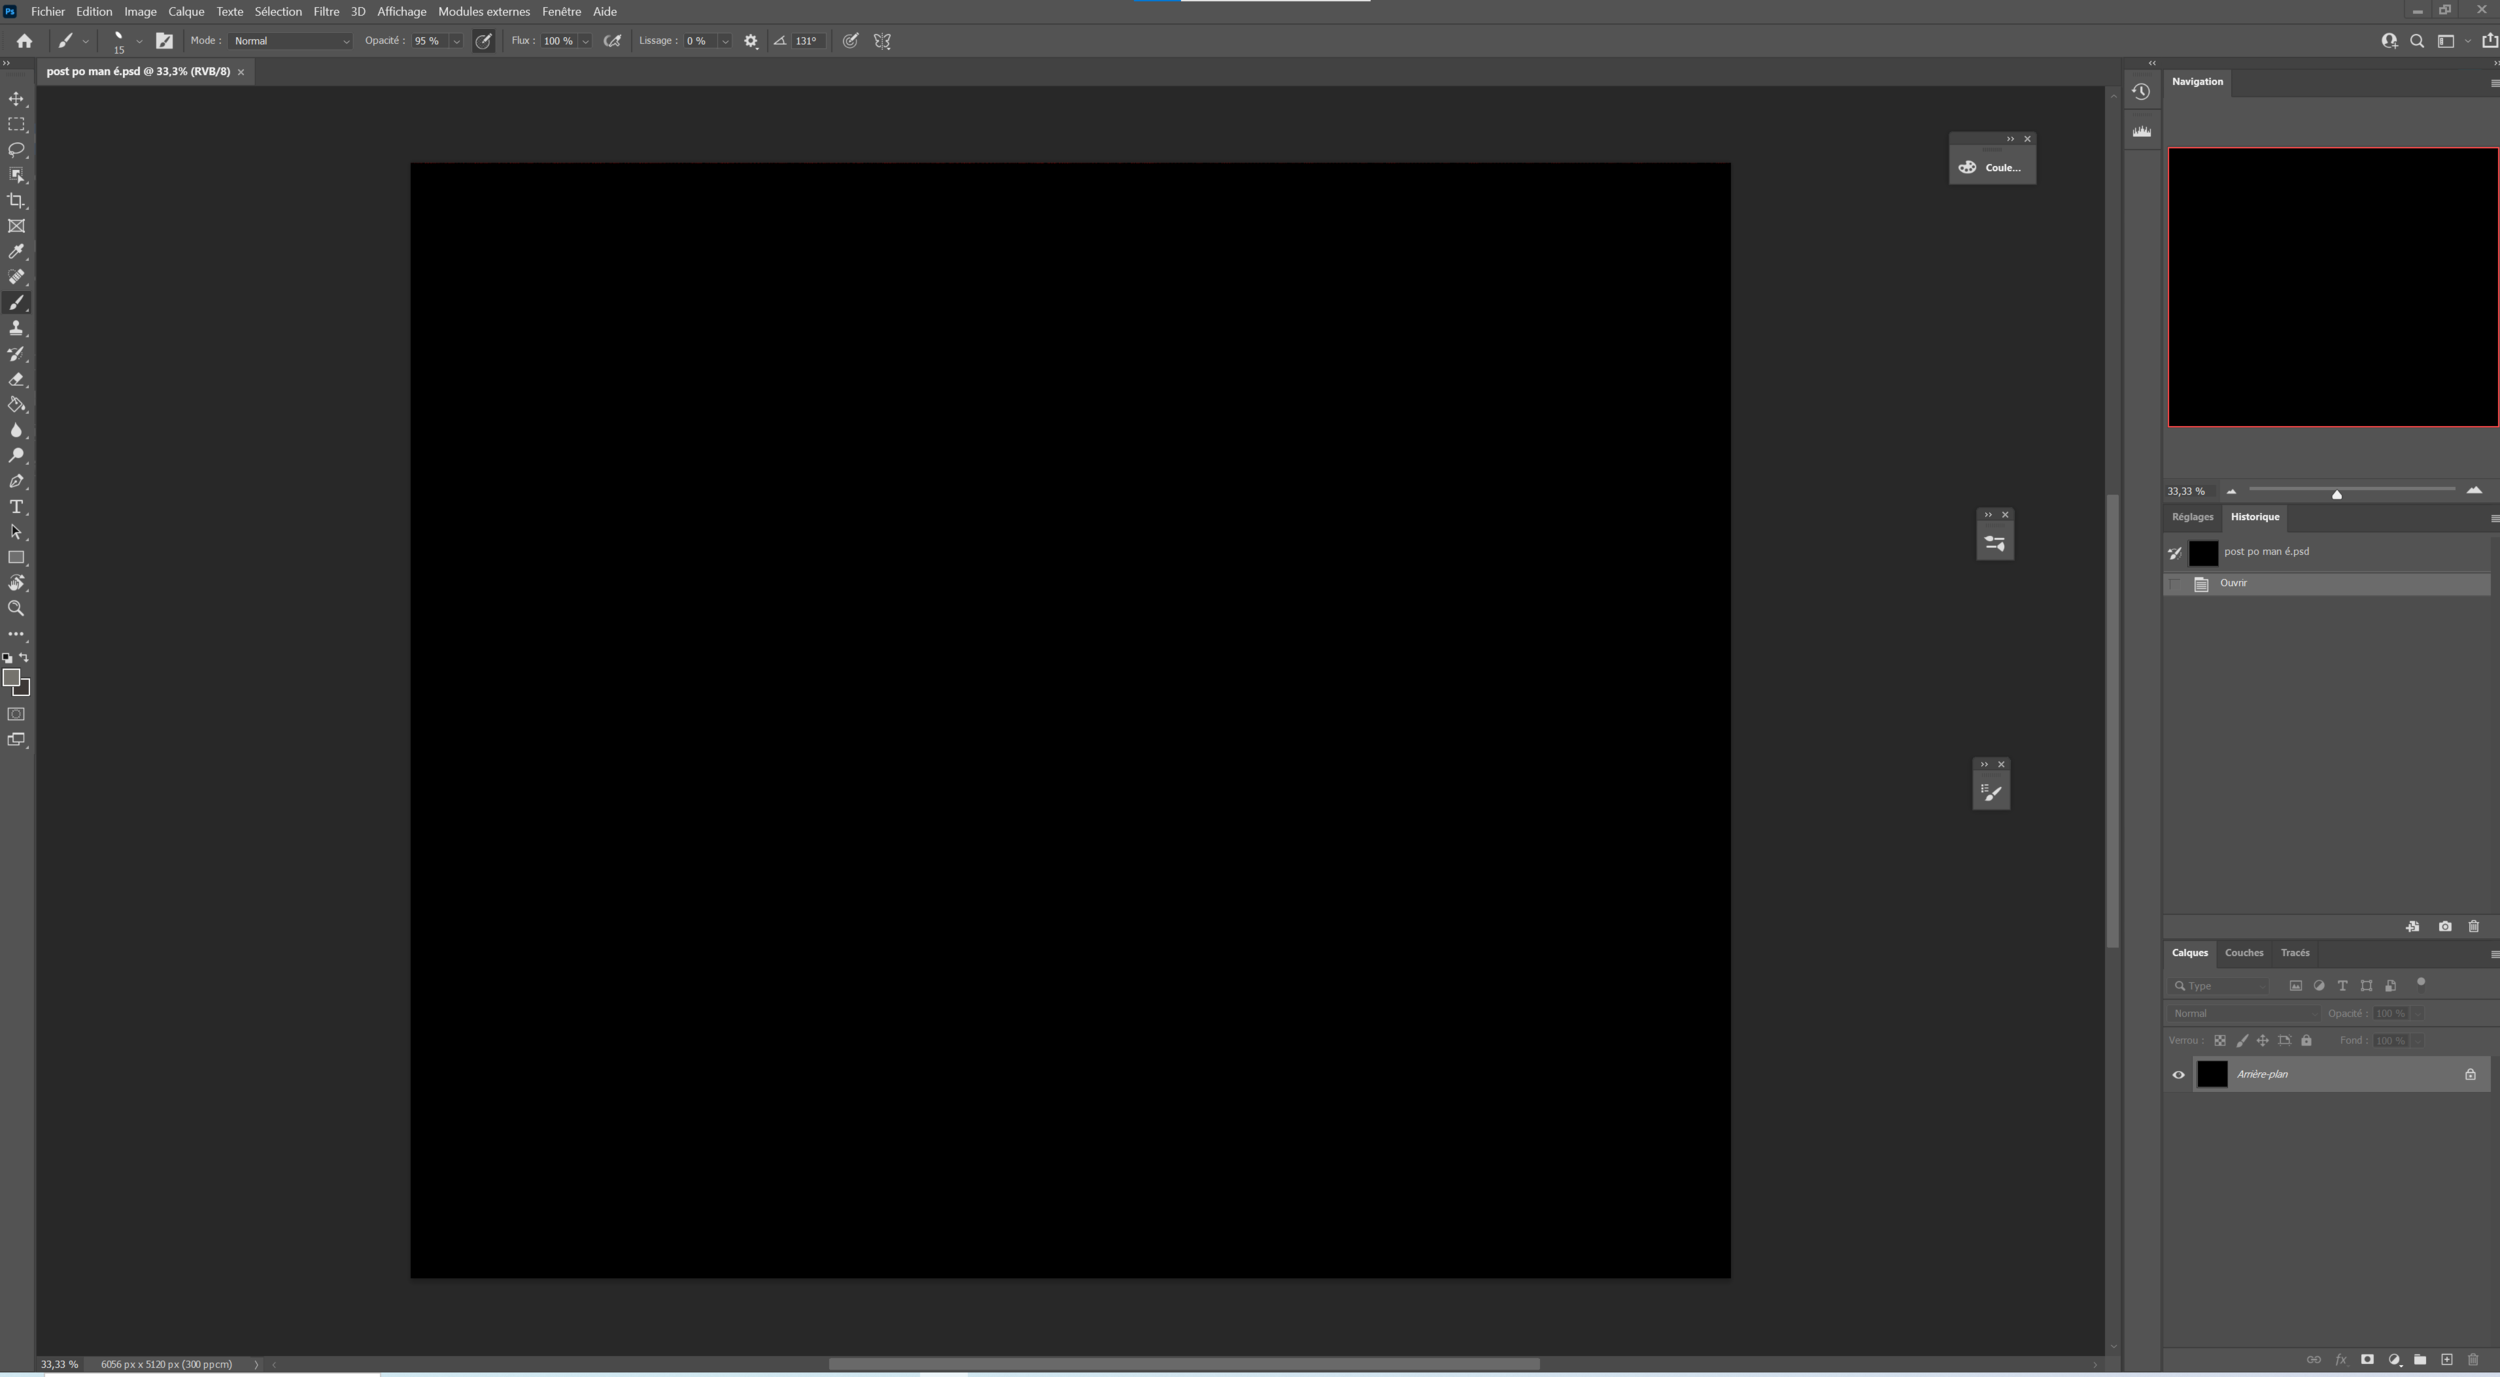This screenshot has width=2500, height=1377.
Task: Switch to the Couches tab
Action: (x=2245, y=953)
